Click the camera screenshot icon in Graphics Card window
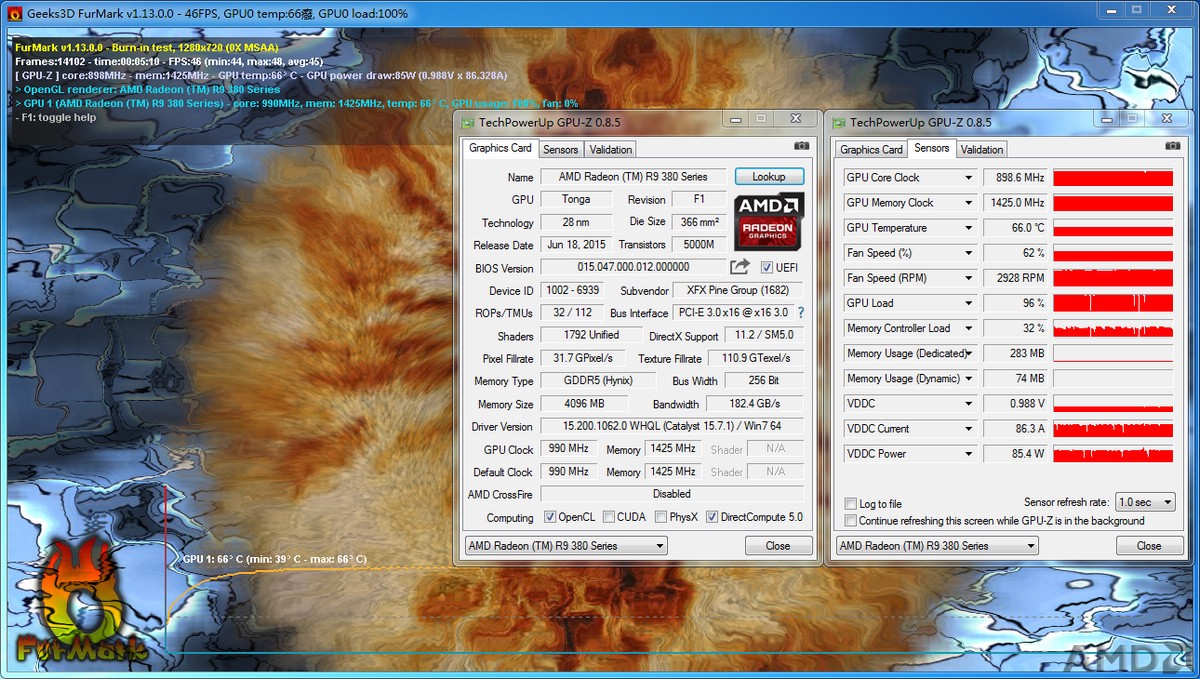1200x679 pixels. (801, 146)
